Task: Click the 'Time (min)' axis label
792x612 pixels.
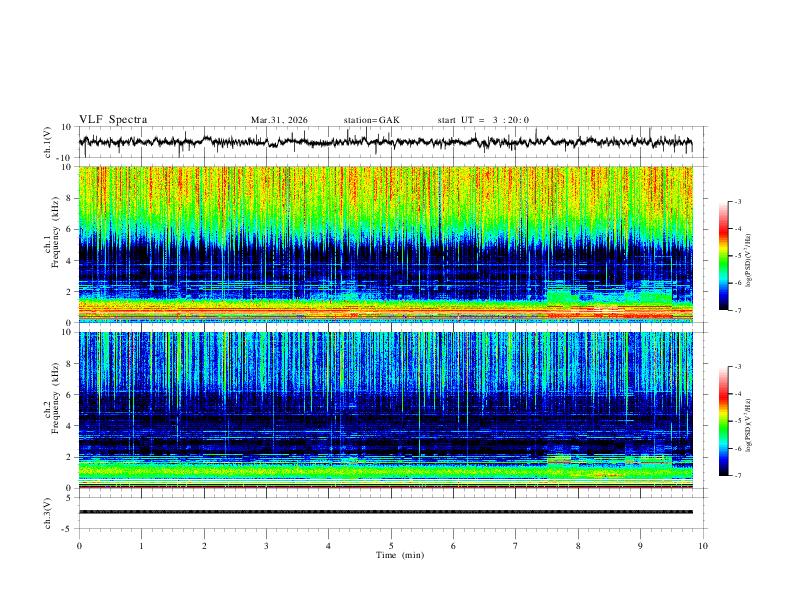Action: point(400,555)
